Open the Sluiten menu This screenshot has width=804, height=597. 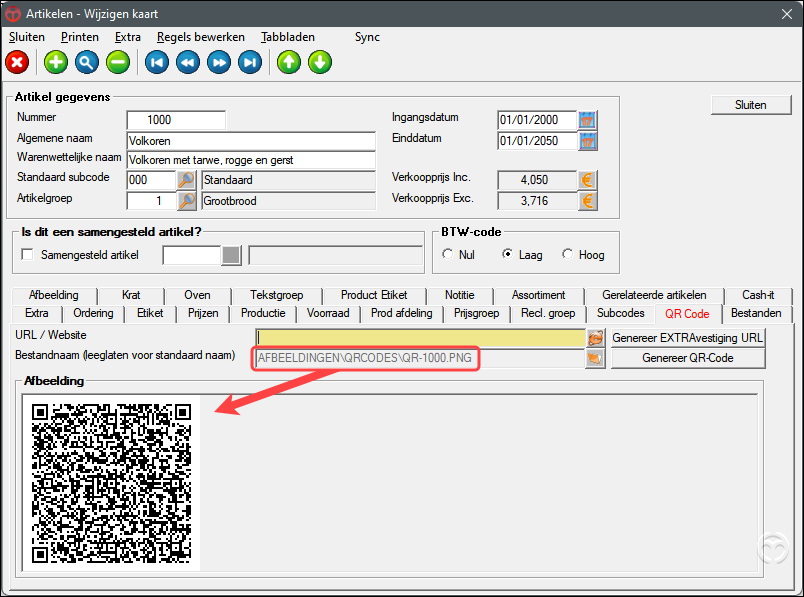27,37
